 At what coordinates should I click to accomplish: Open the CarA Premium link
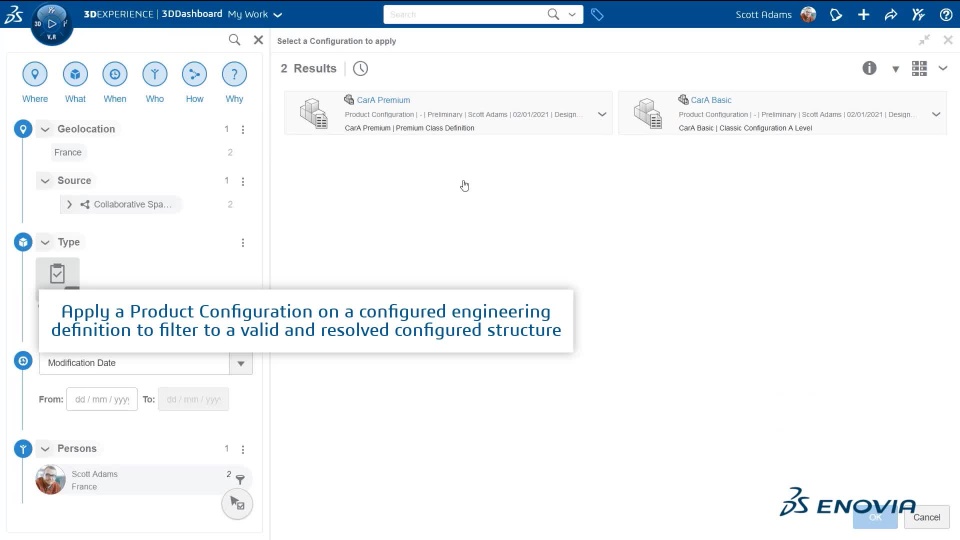coord(383,100)
